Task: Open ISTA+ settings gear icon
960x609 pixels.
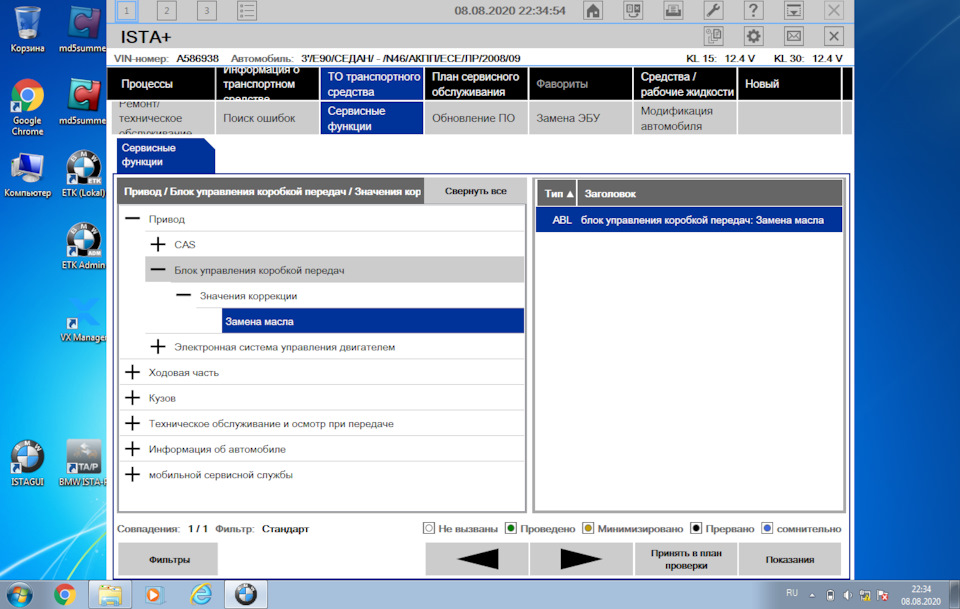Action: [x=754, y=36]
